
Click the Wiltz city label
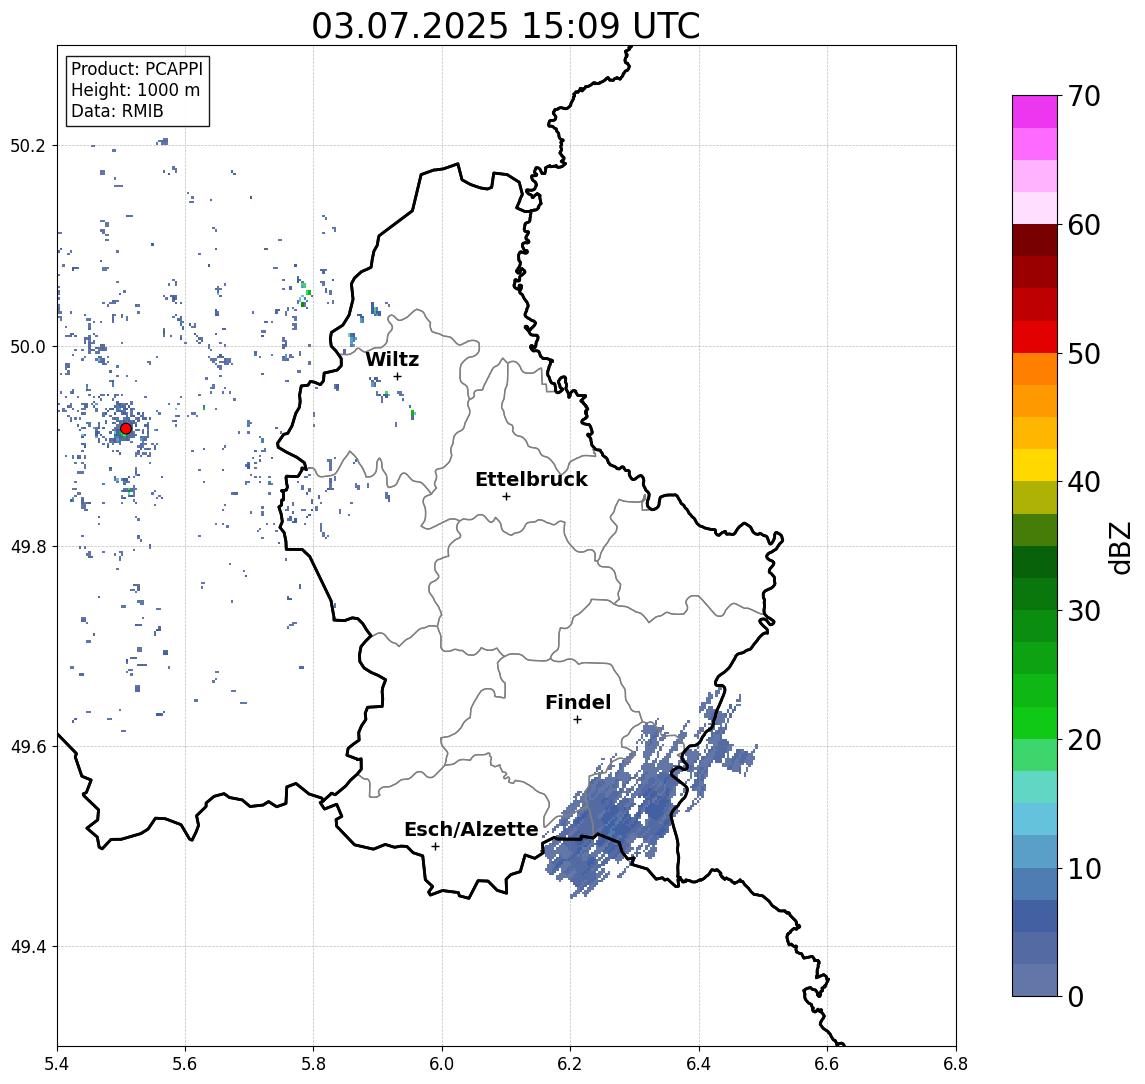[392, 359]
